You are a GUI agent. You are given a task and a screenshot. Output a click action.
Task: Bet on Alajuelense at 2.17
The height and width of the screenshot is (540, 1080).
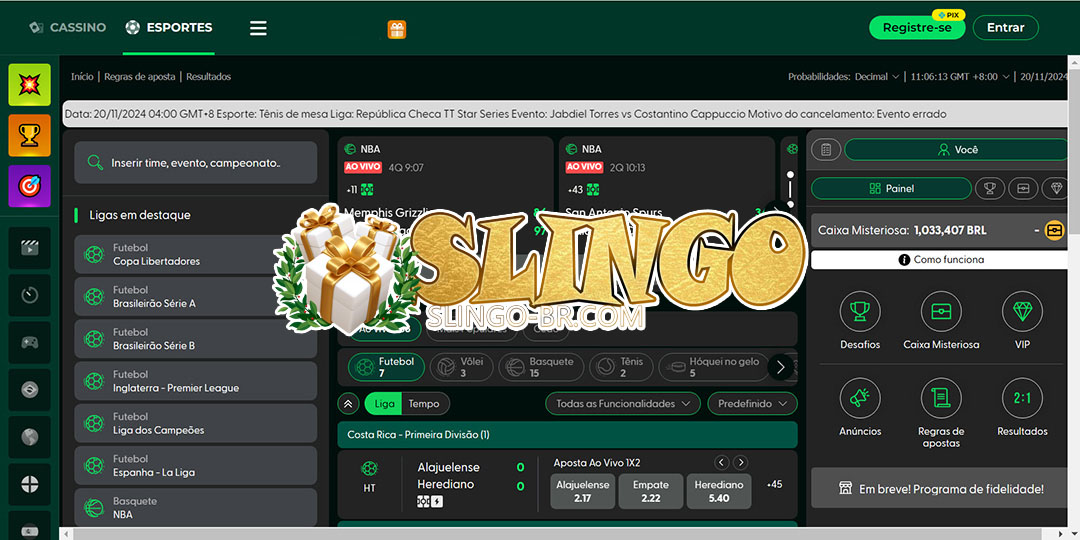tap(583, 491)
